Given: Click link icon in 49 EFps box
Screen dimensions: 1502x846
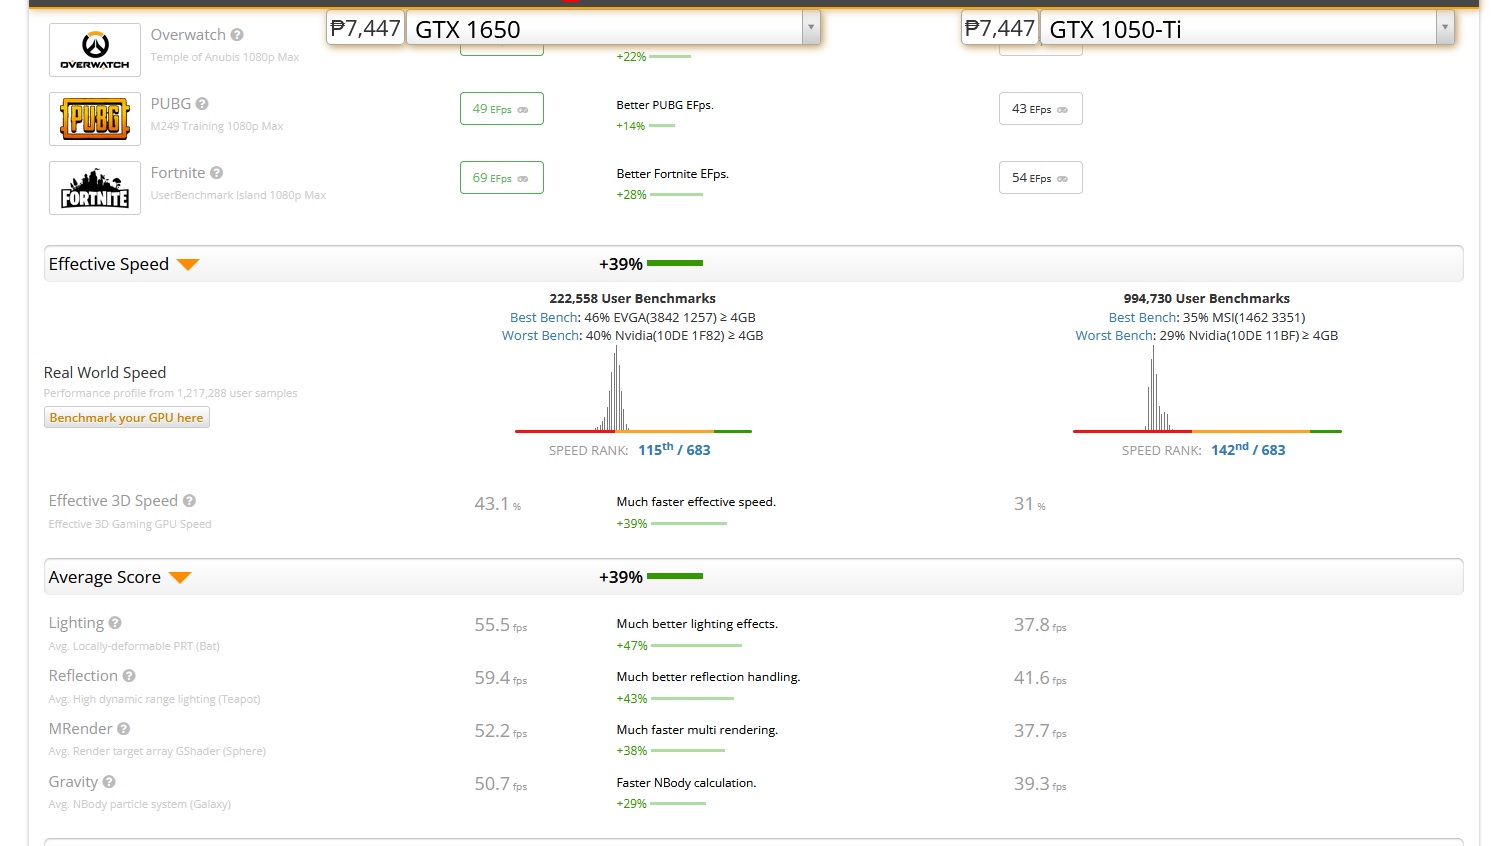Looking at the screenshot, I should 523,110.
